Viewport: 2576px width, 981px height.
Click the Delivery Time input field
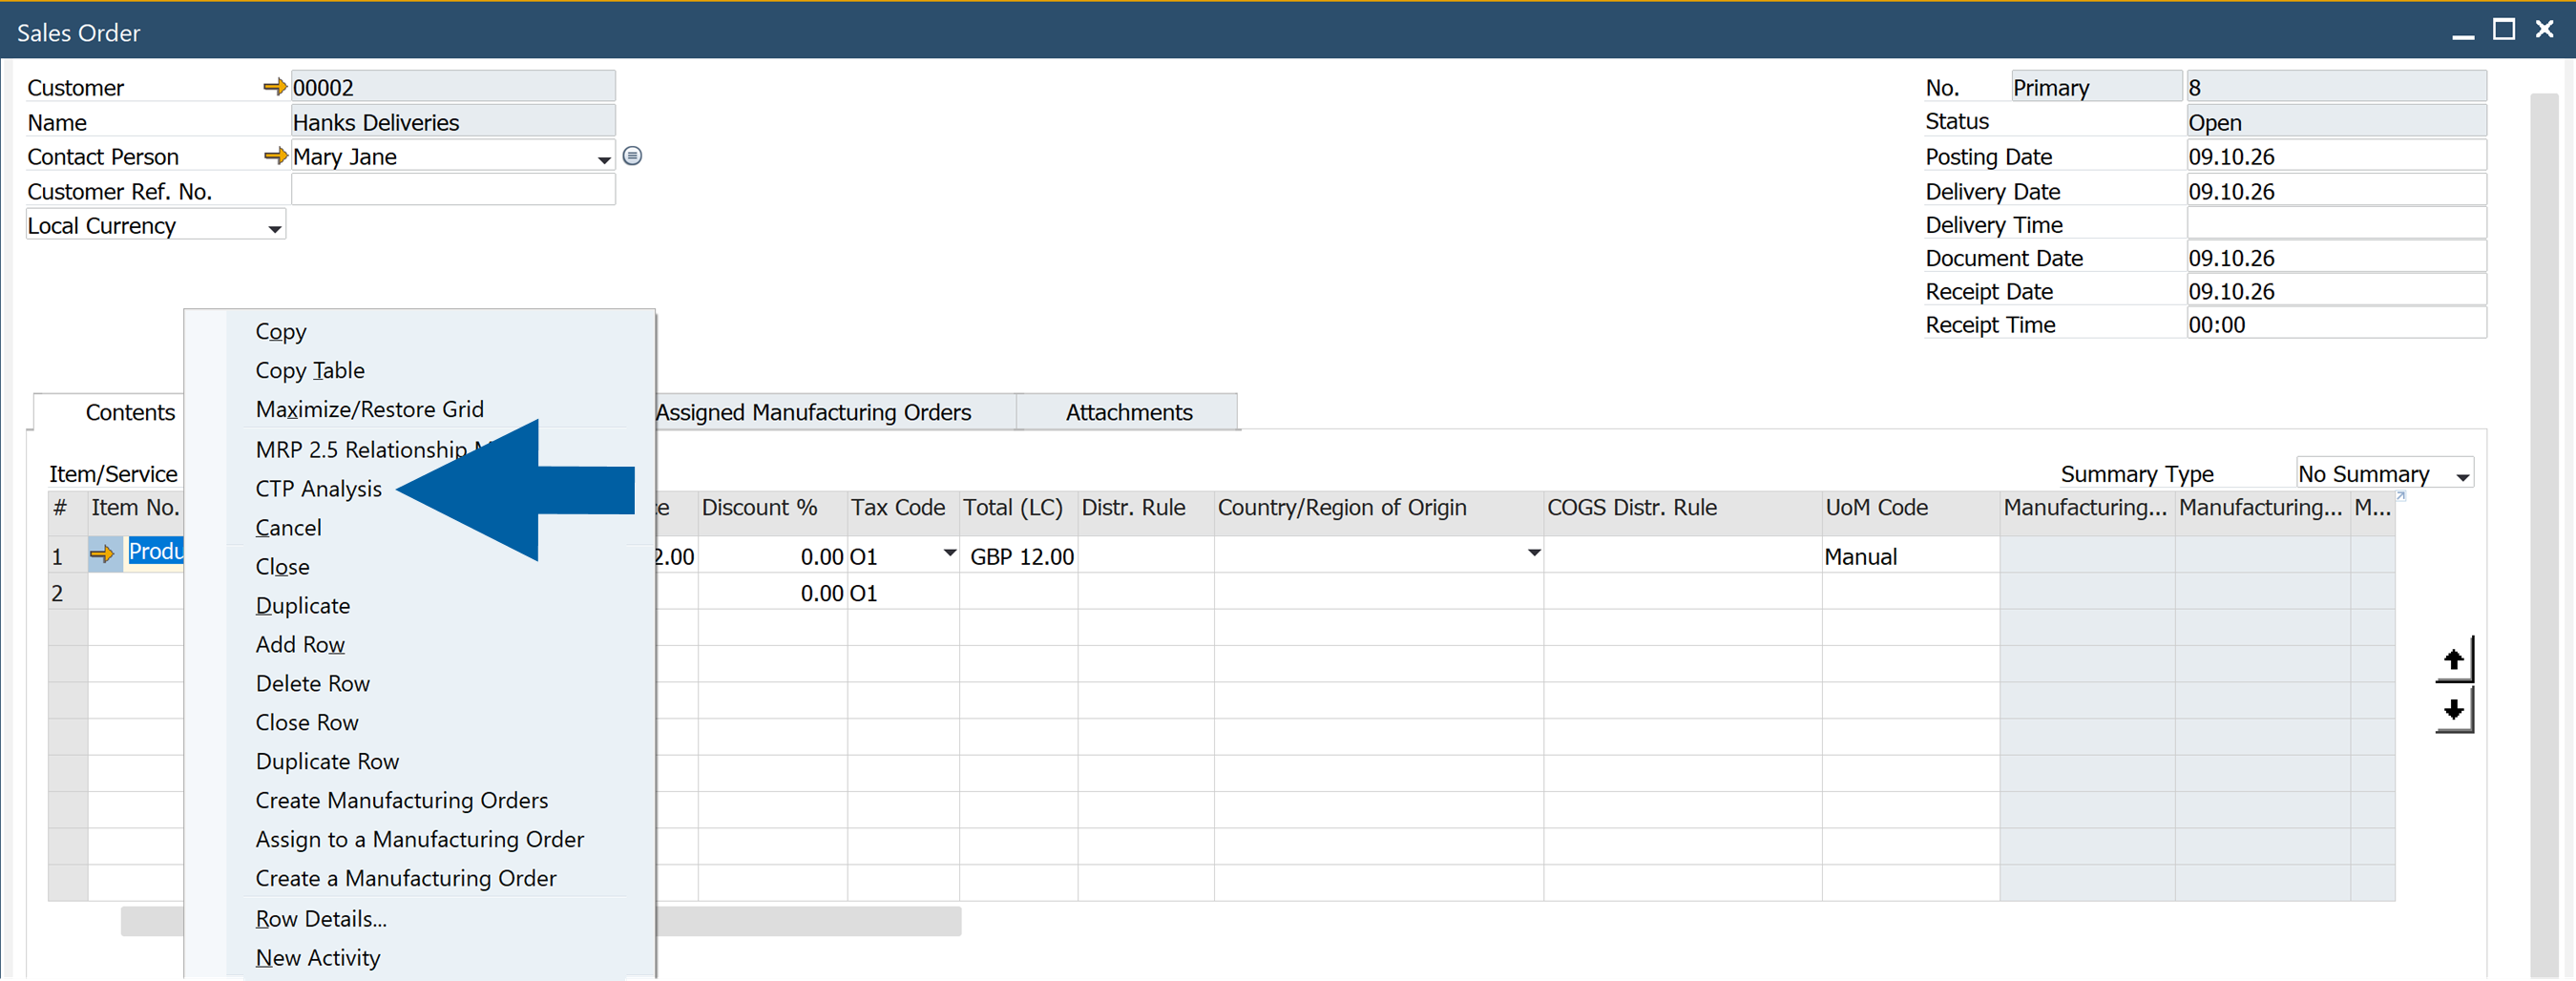[x=2336, y=224]
